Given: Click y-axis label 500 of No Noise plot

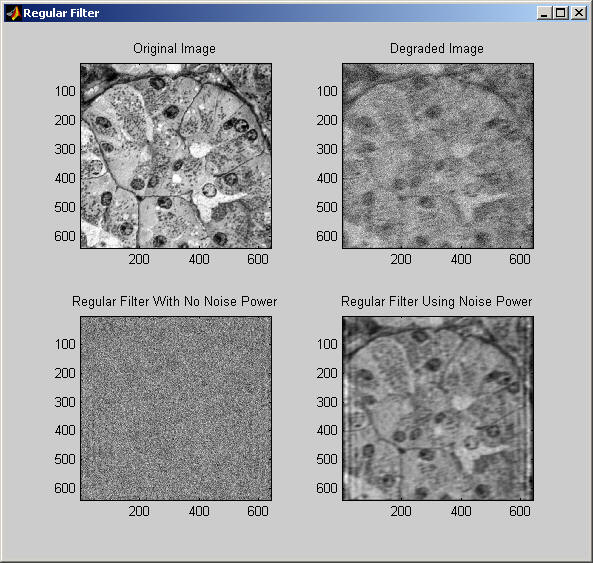Looking at the screenshot, I should (x=65, y=459).
